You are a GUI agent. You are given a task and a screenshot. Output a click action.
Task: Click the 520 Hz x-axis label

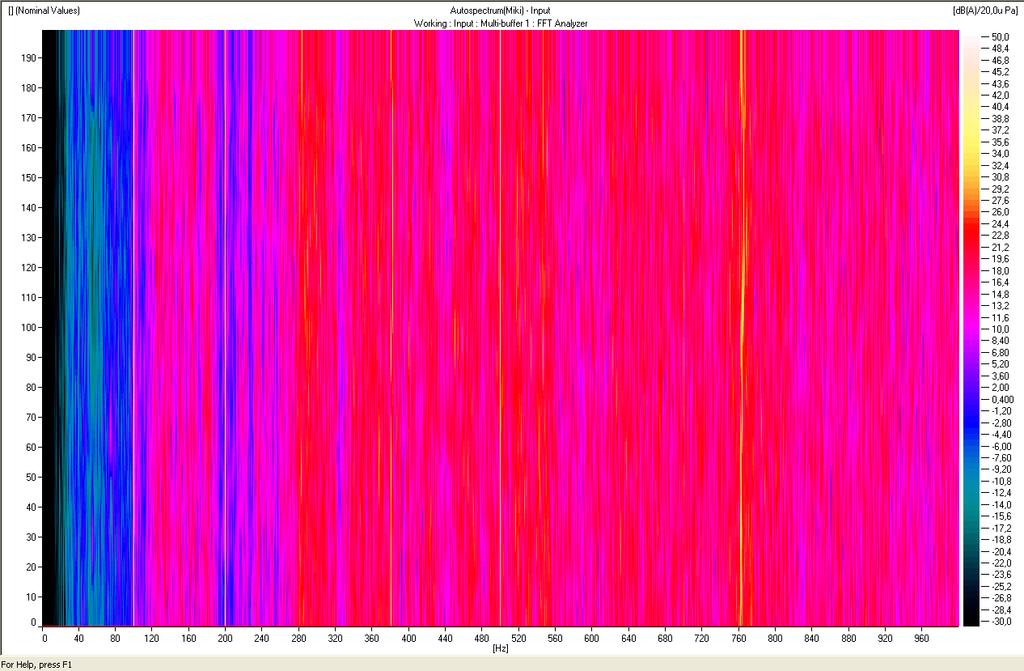coord(519,638)
